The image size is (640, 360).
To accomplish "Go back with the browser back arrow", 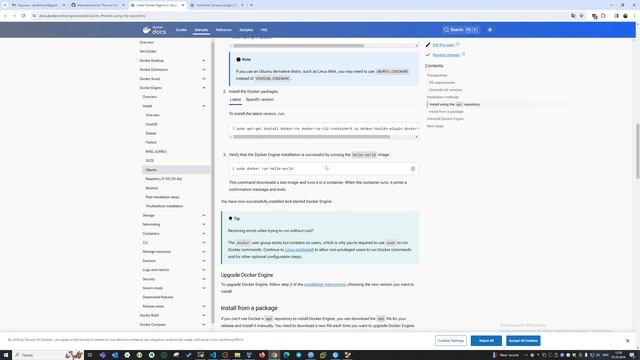I will (x=5, y=16).
